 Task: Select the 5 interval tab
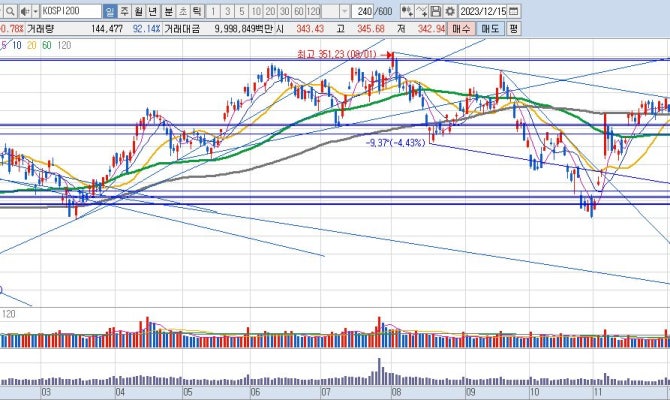pyautogui.click(x=241, y=12)
